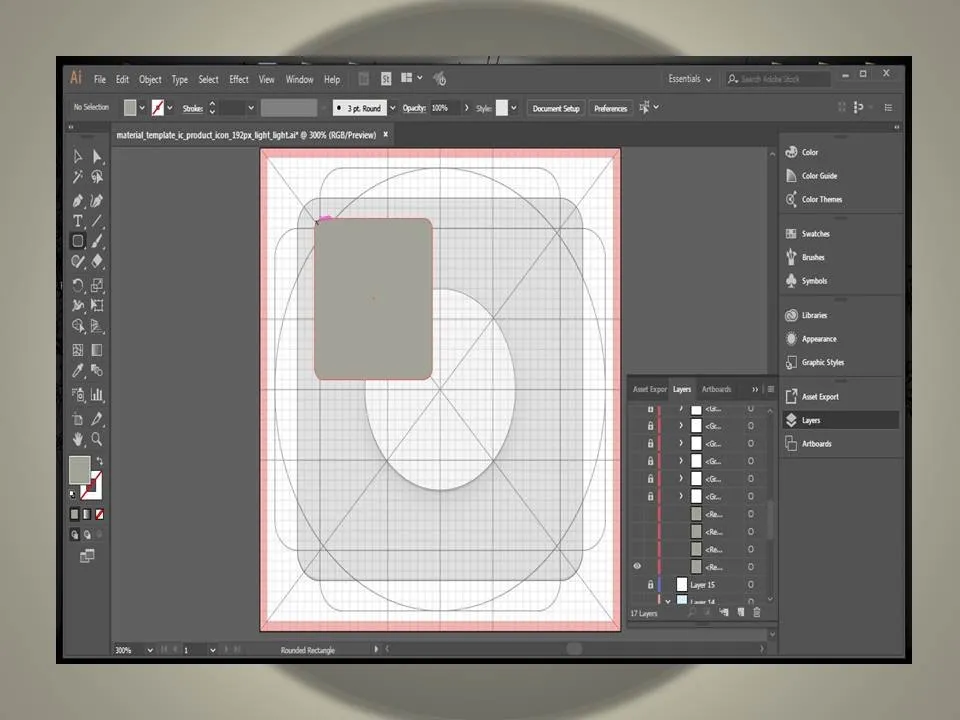960x720 pixels.
Task: Open the Swatches panel
Action: [816, 234]
